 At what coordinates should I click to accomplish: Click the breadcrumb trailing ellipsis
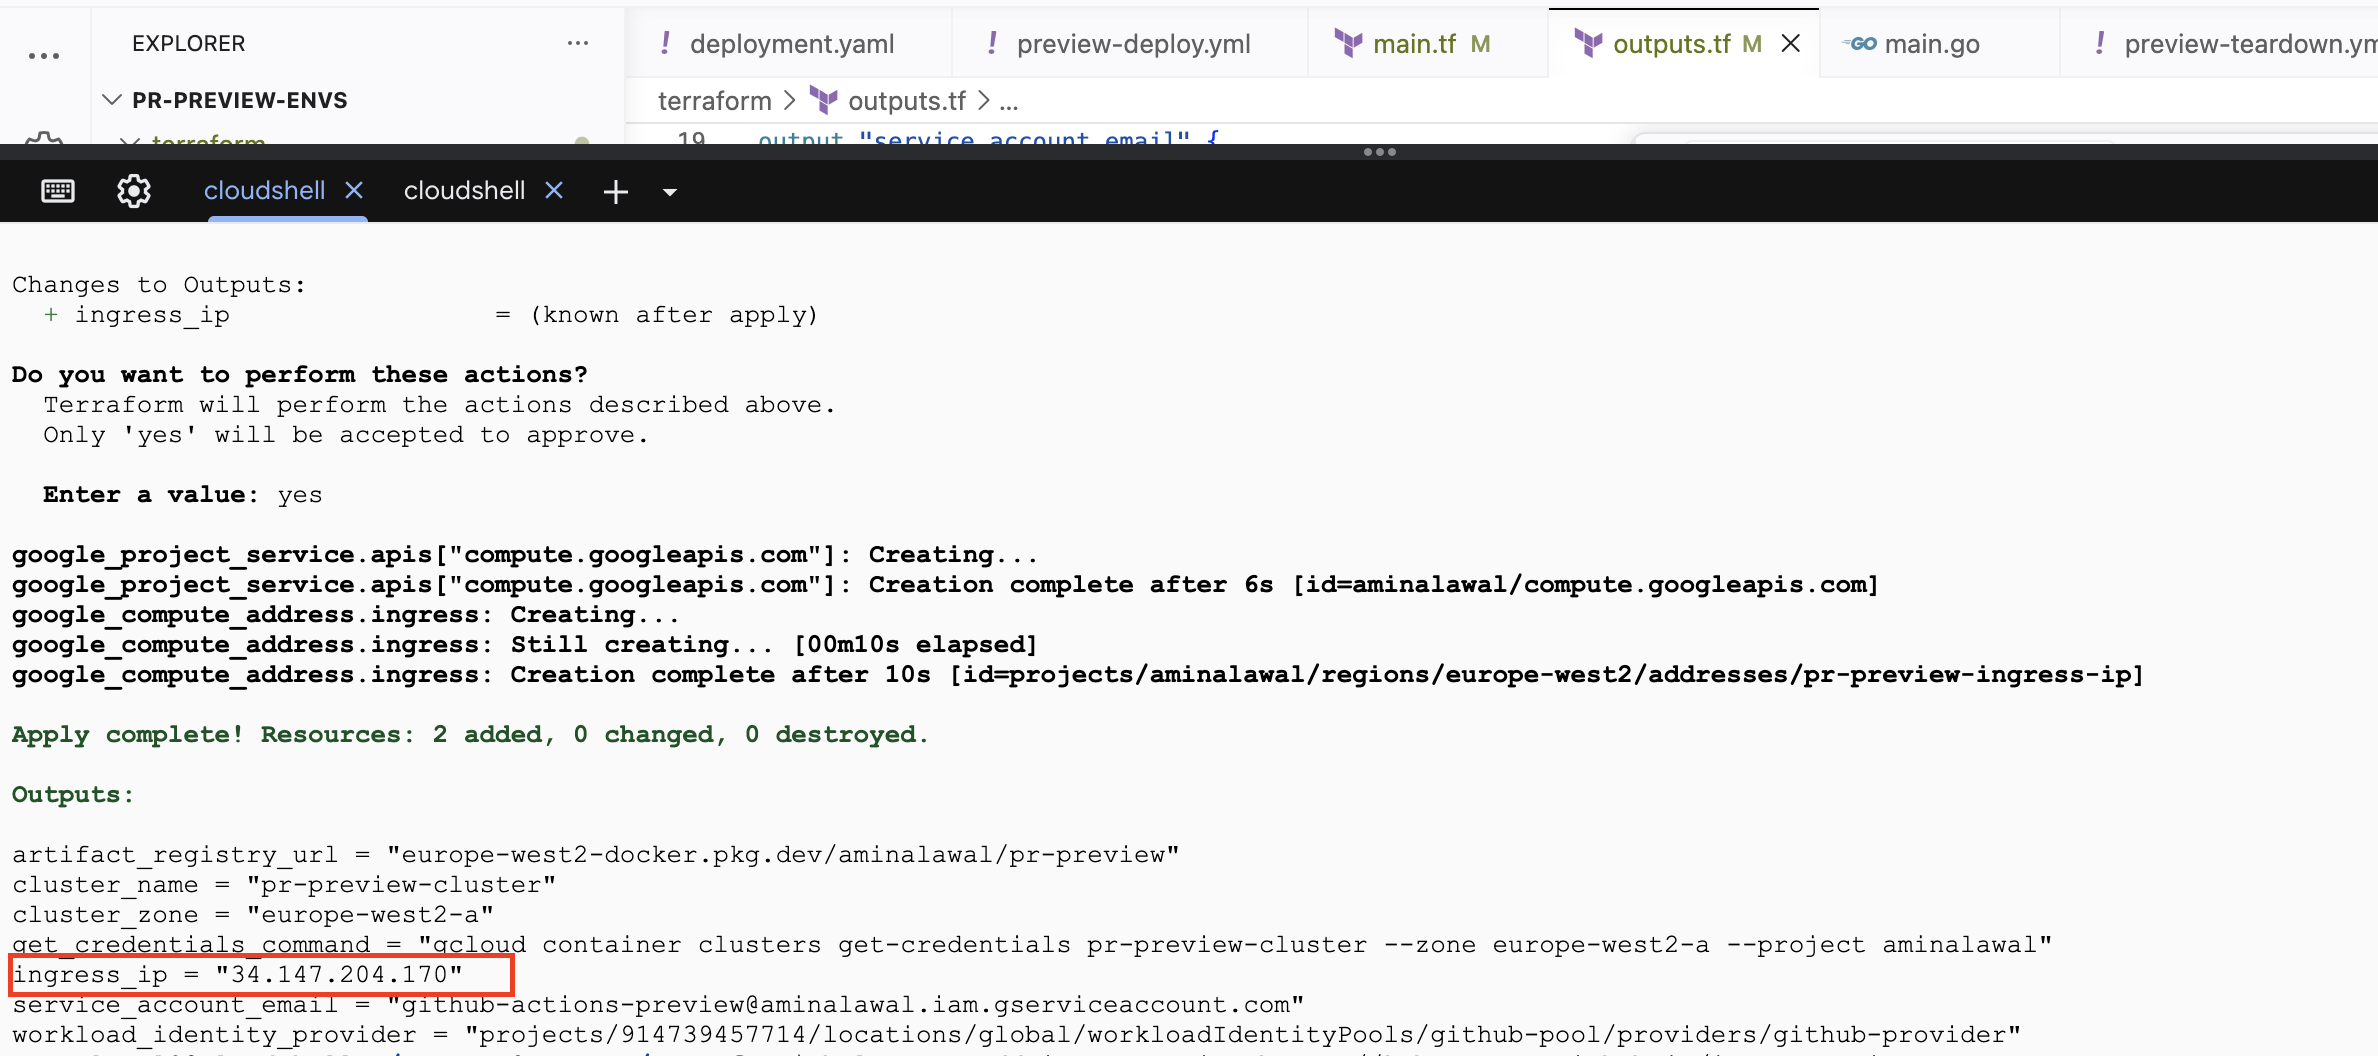click(x=1009, y=101)
